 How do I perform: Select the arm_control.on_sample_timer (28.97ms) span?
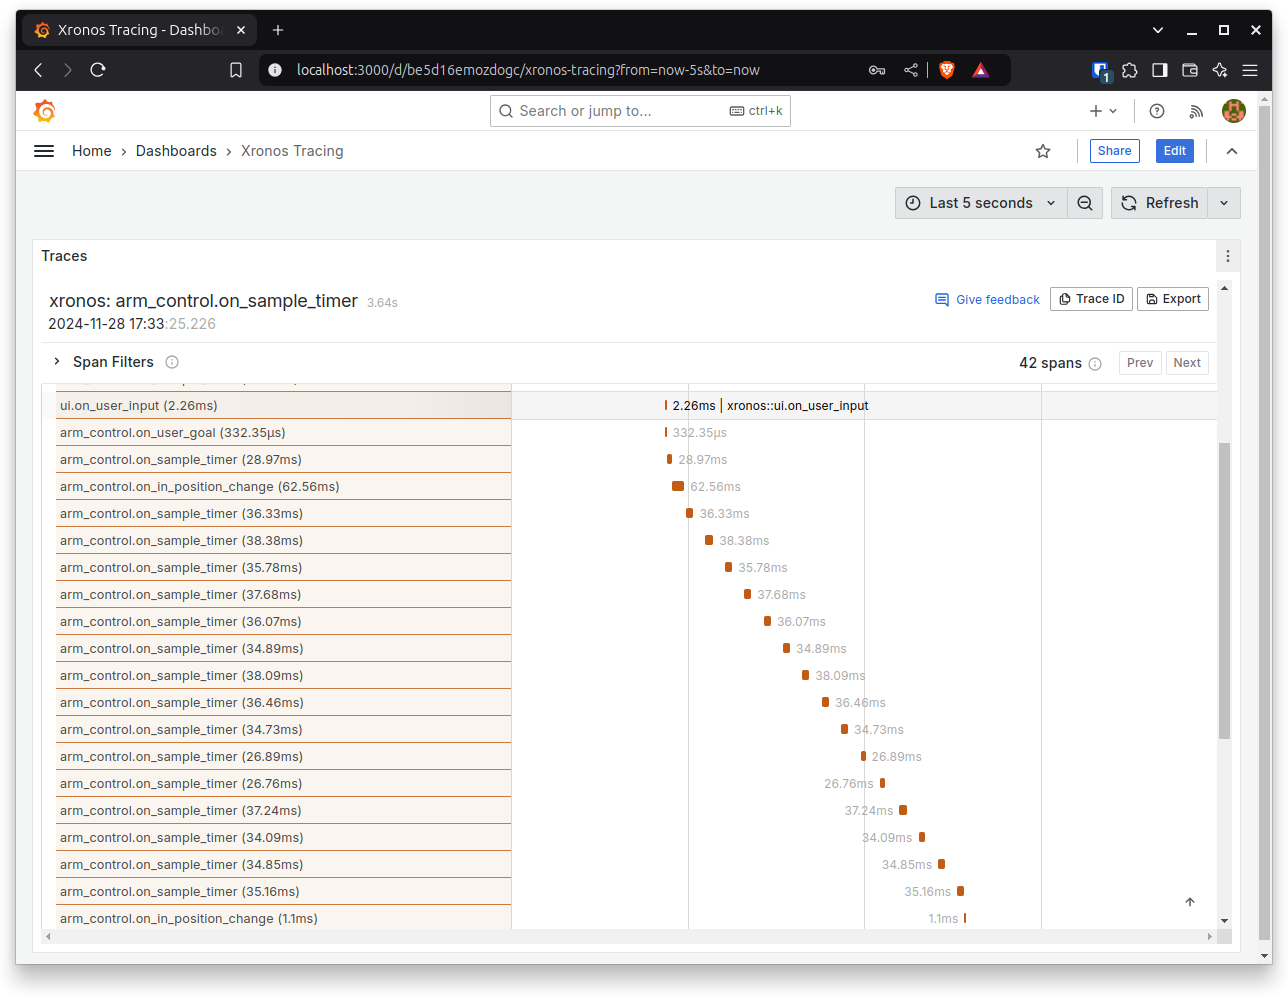[x=284, y=460]
